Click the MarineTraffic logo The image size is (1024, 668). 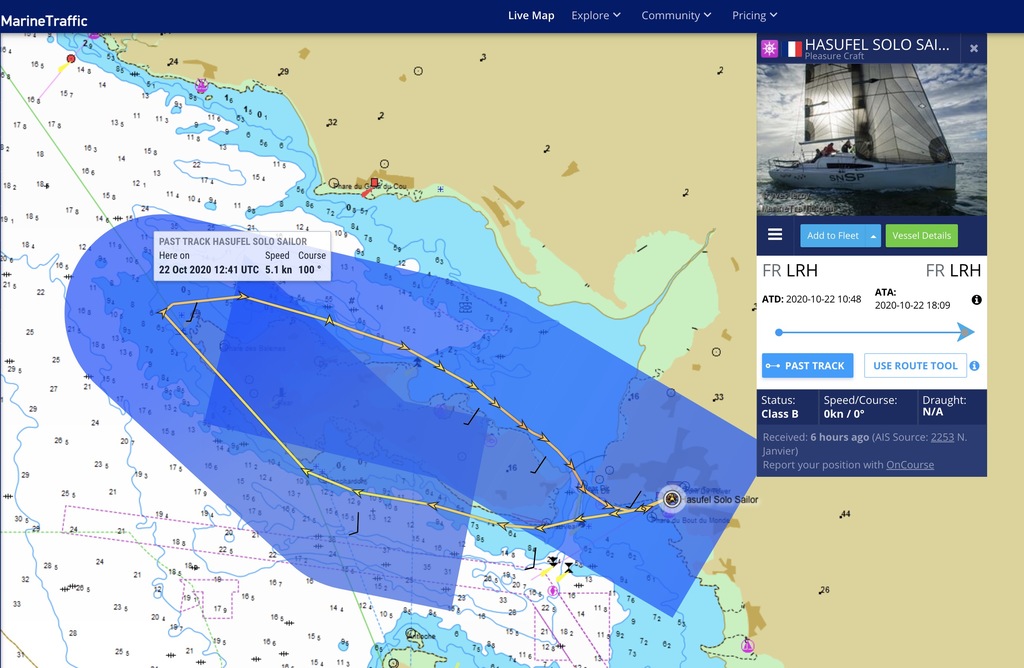pos(44,21)
